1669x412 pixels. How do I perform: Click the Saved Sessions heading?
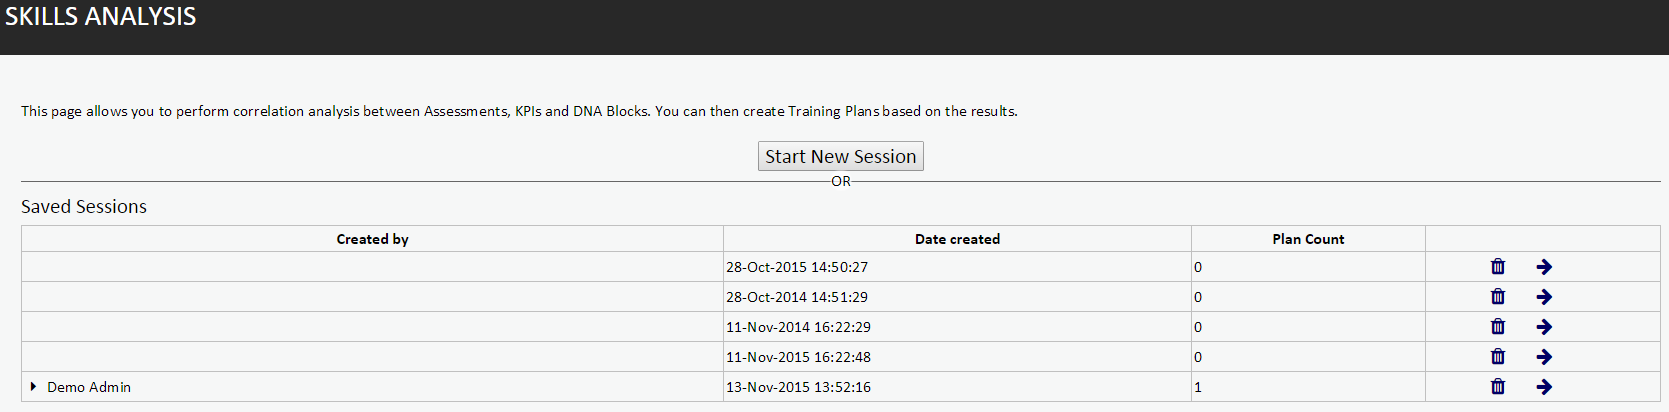coord(84,206)
